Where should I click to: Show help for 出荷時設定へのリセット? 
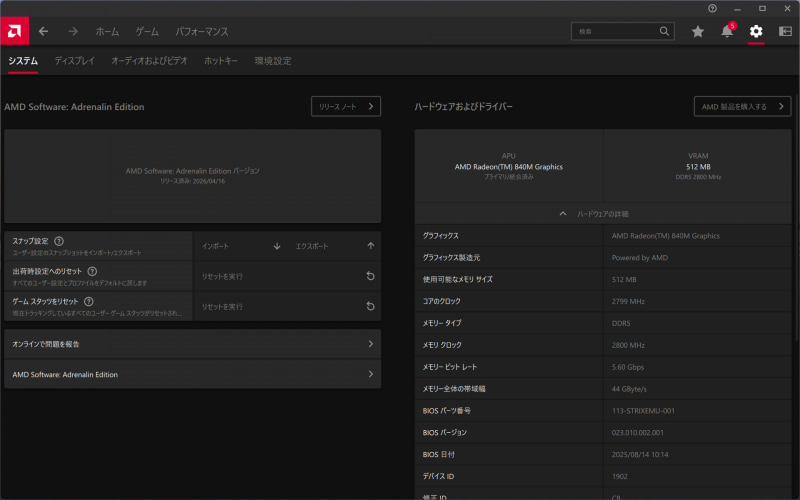pos(92,271)
